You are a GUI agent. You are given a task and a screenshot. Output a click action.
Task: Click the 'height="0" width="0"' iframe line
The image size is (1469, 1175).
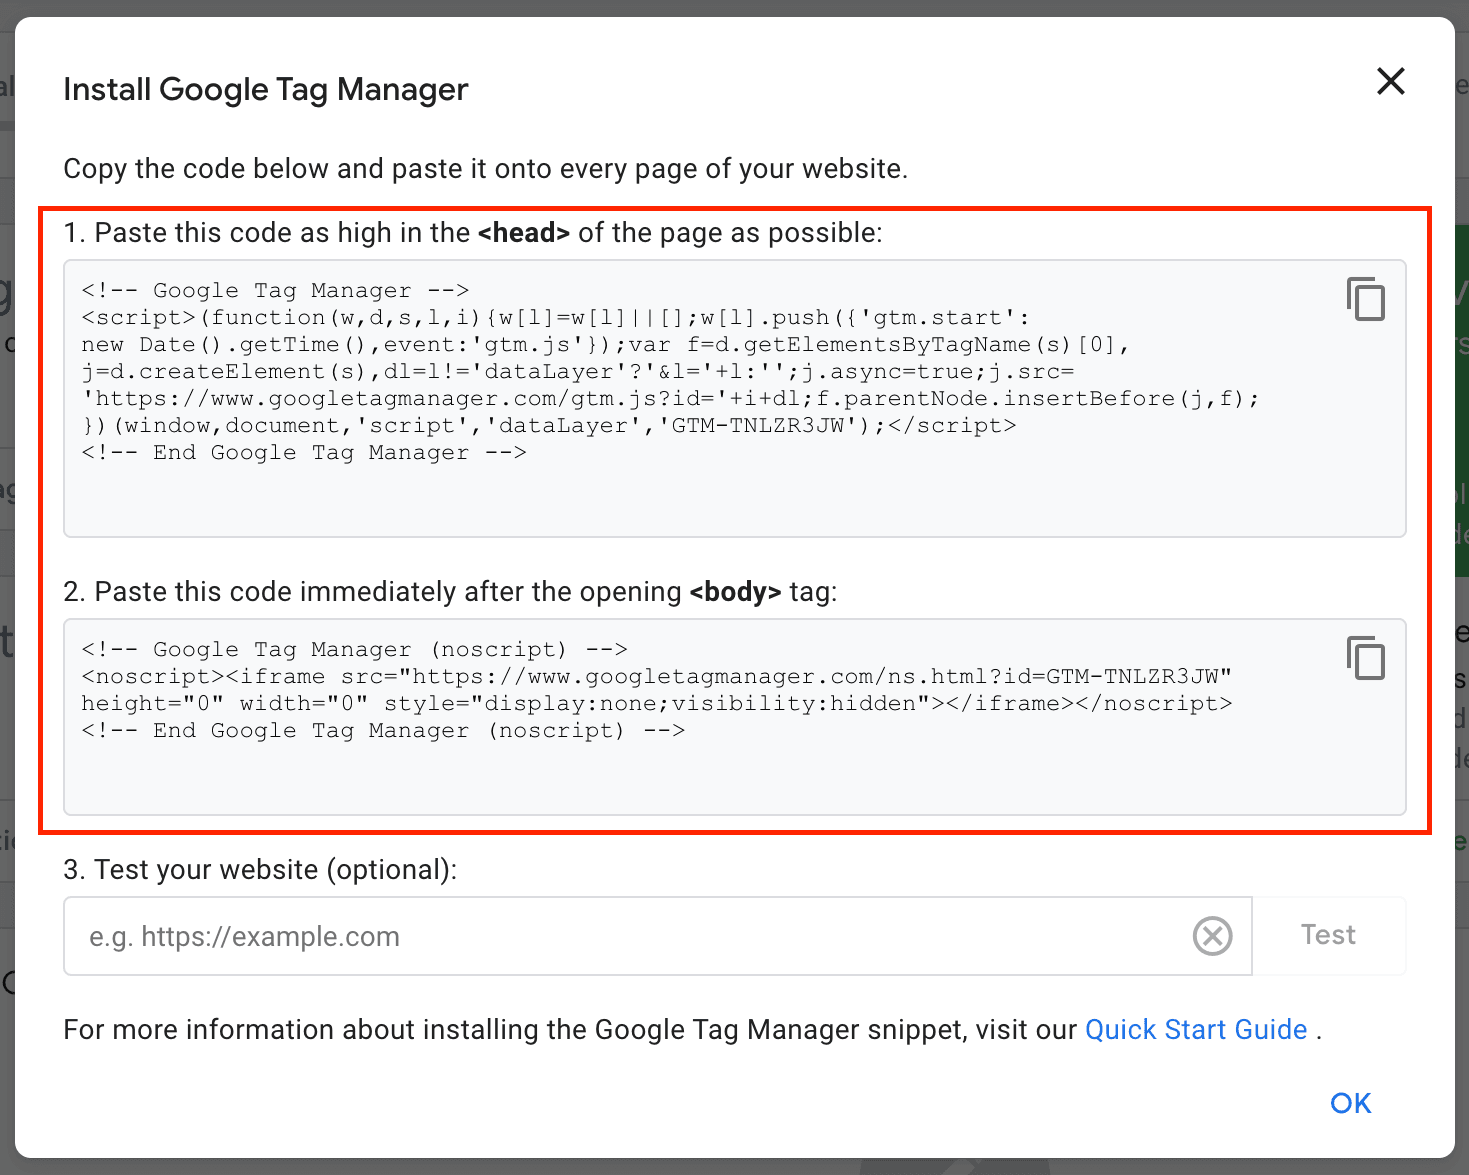(657, 703)
